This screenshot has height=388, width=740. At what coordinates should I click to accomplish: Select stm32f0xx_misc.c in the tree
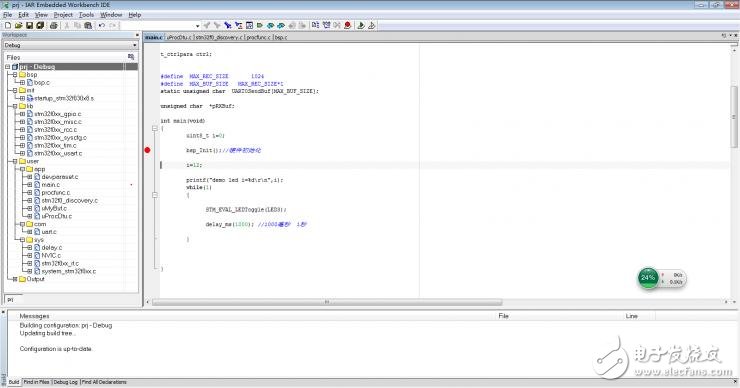coord(58,122)
